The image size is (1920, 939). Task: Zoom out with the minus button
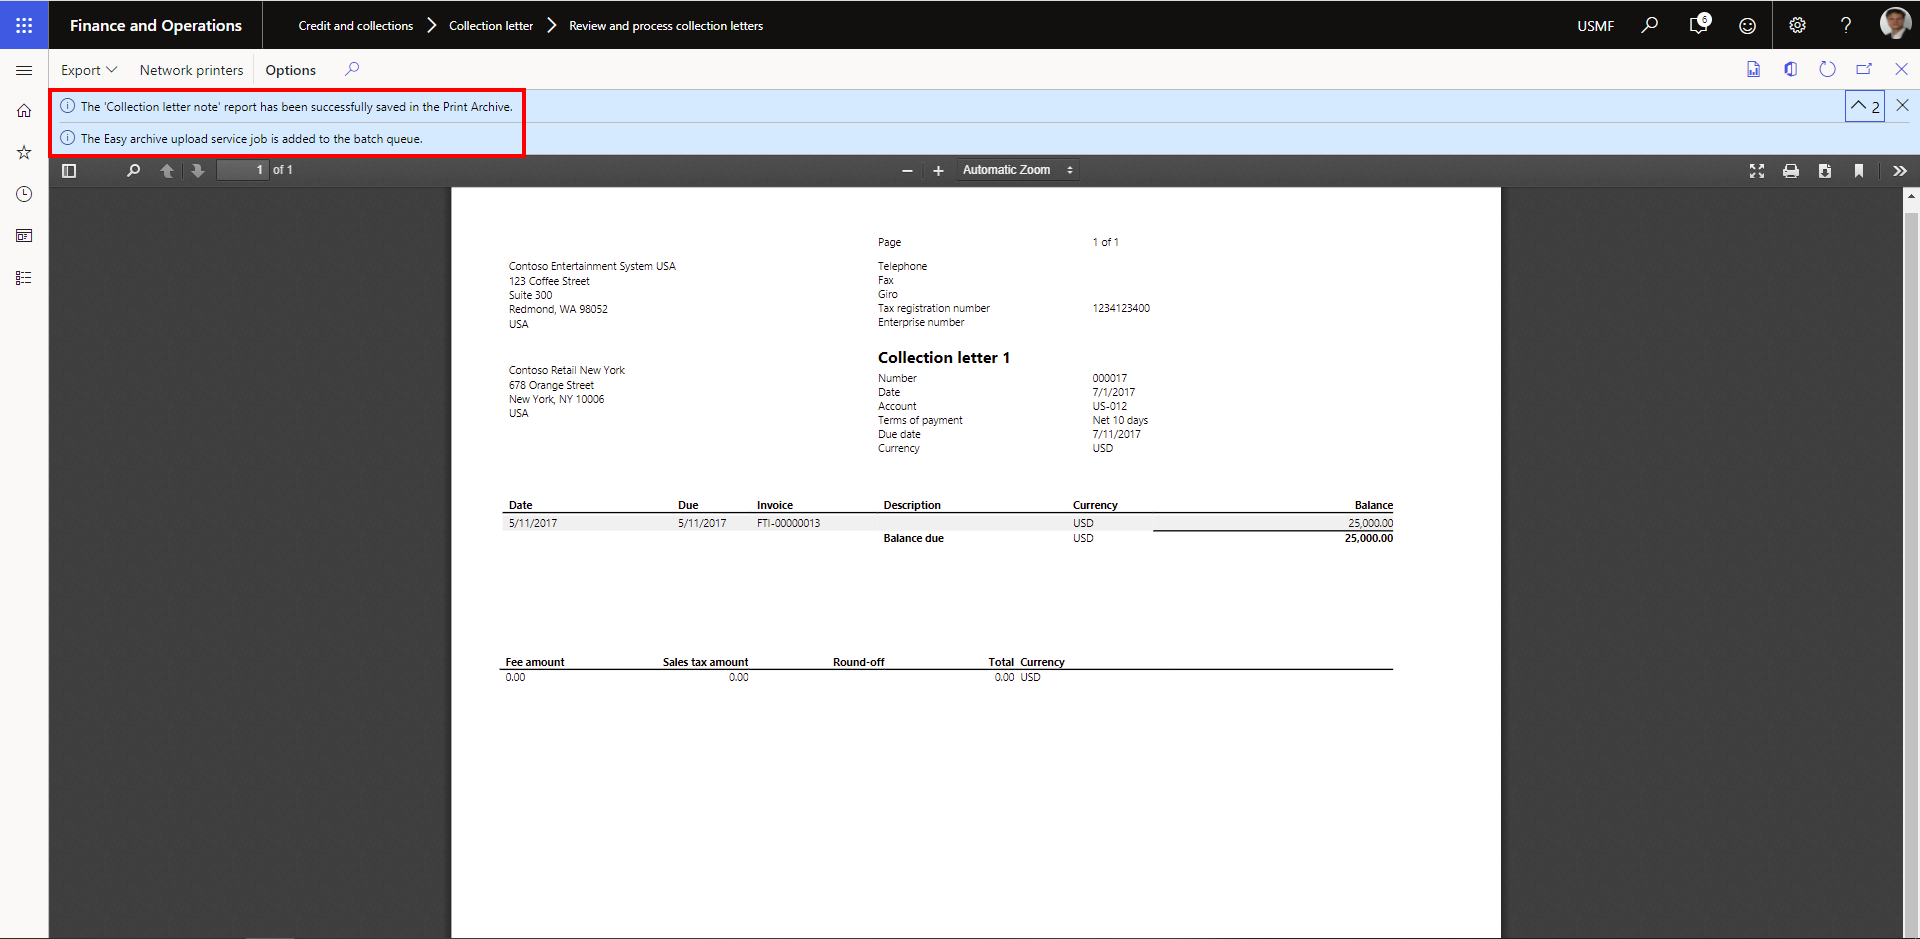click(x=907, y=171)
